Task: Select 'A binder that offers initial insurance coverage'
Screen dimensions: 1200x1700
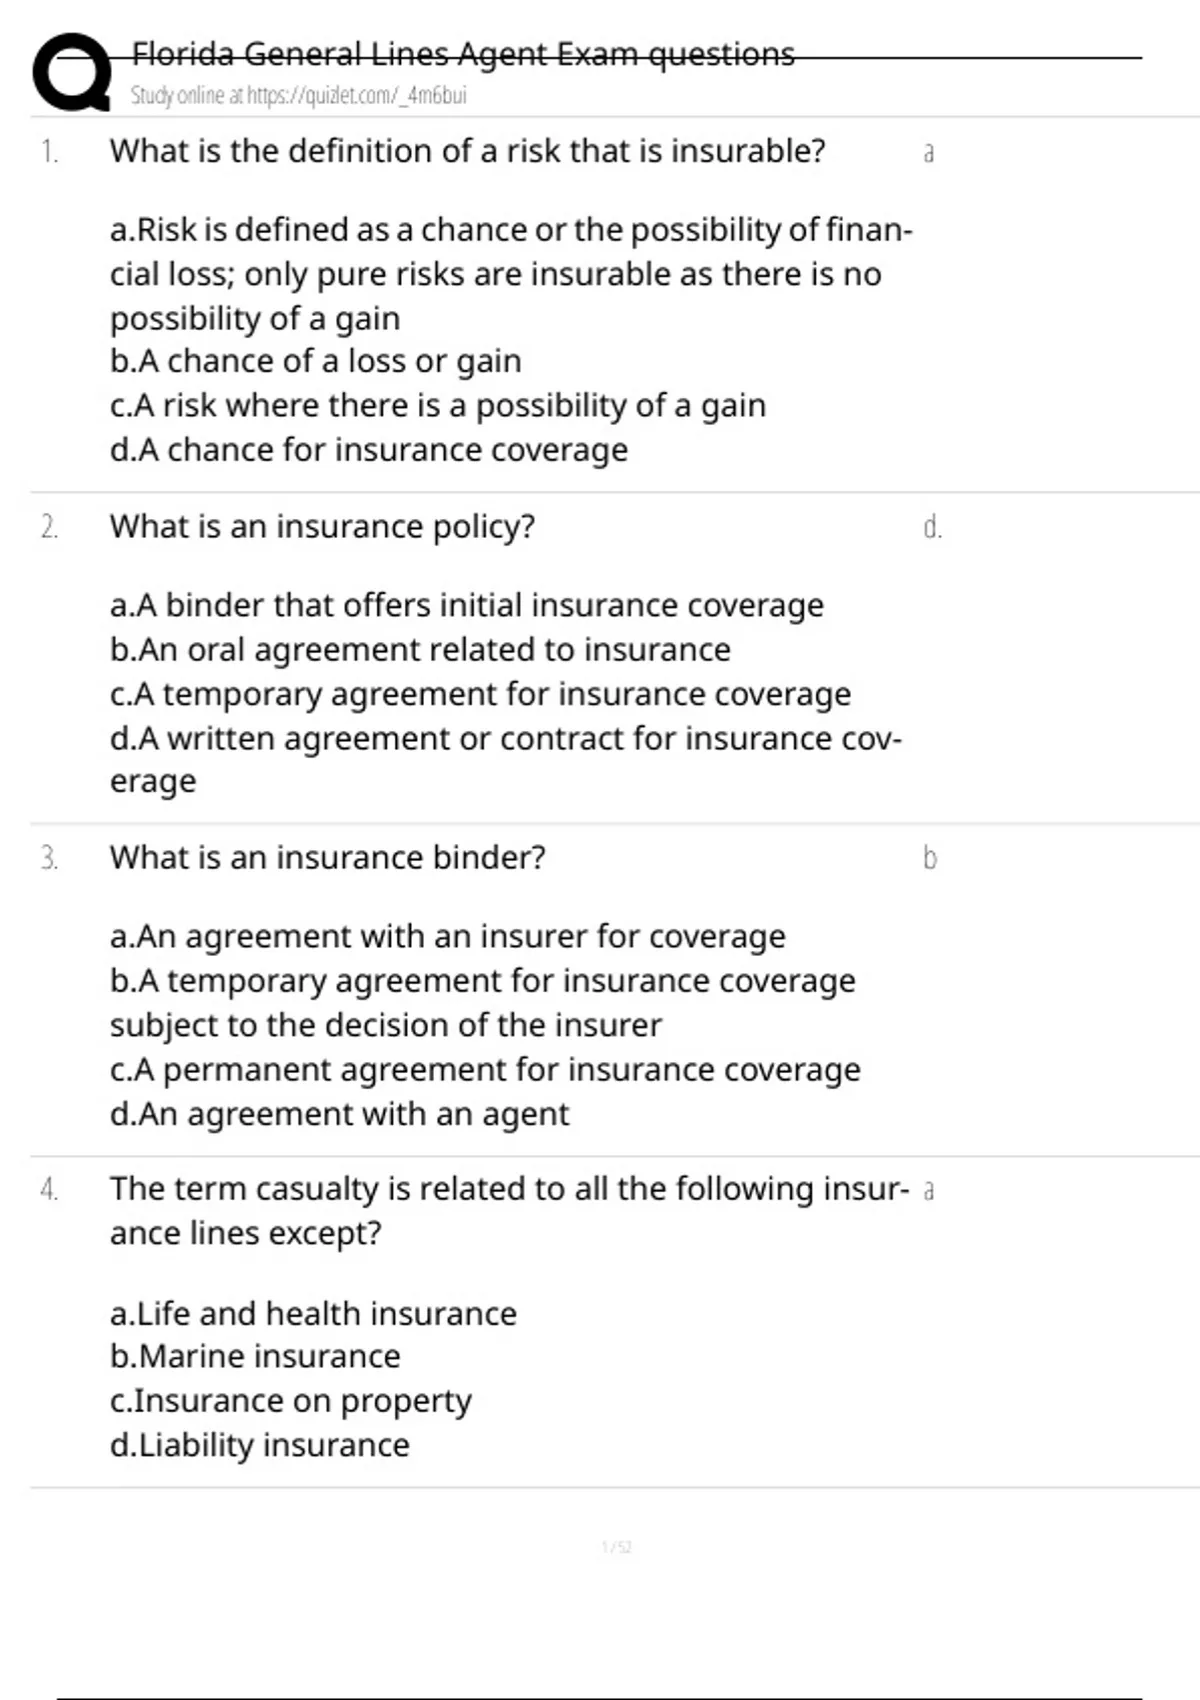Action: (x=466, y=605)
